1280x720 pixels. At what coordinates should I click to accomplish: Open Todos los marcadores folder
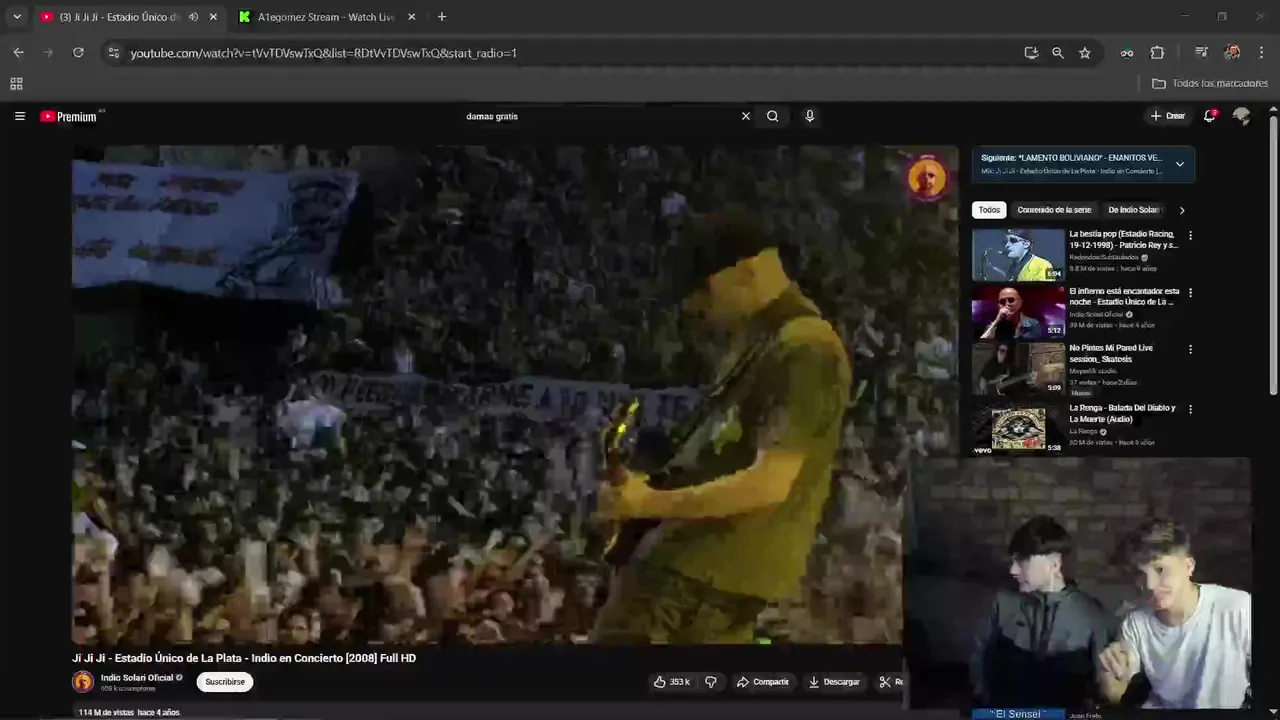pos(1210,84)
